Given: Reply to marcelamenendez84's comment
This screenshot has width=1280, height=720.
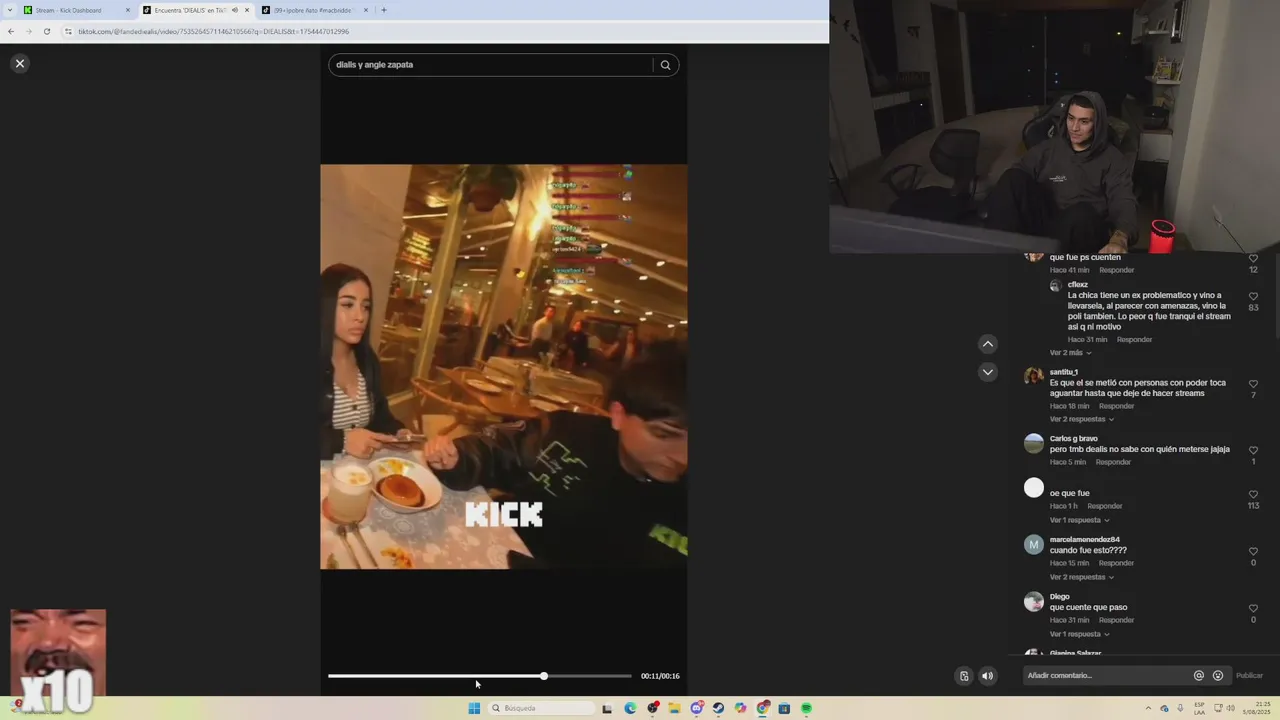Looking at the screenshot, I should [x=1116, y=563].
